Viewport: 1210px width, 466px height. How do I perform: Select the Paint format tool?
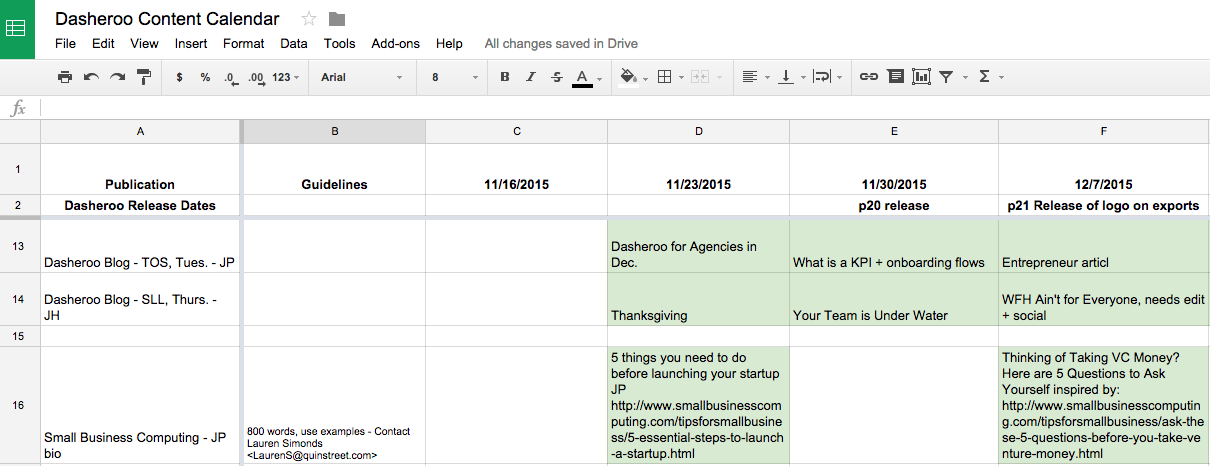[143, 77]
